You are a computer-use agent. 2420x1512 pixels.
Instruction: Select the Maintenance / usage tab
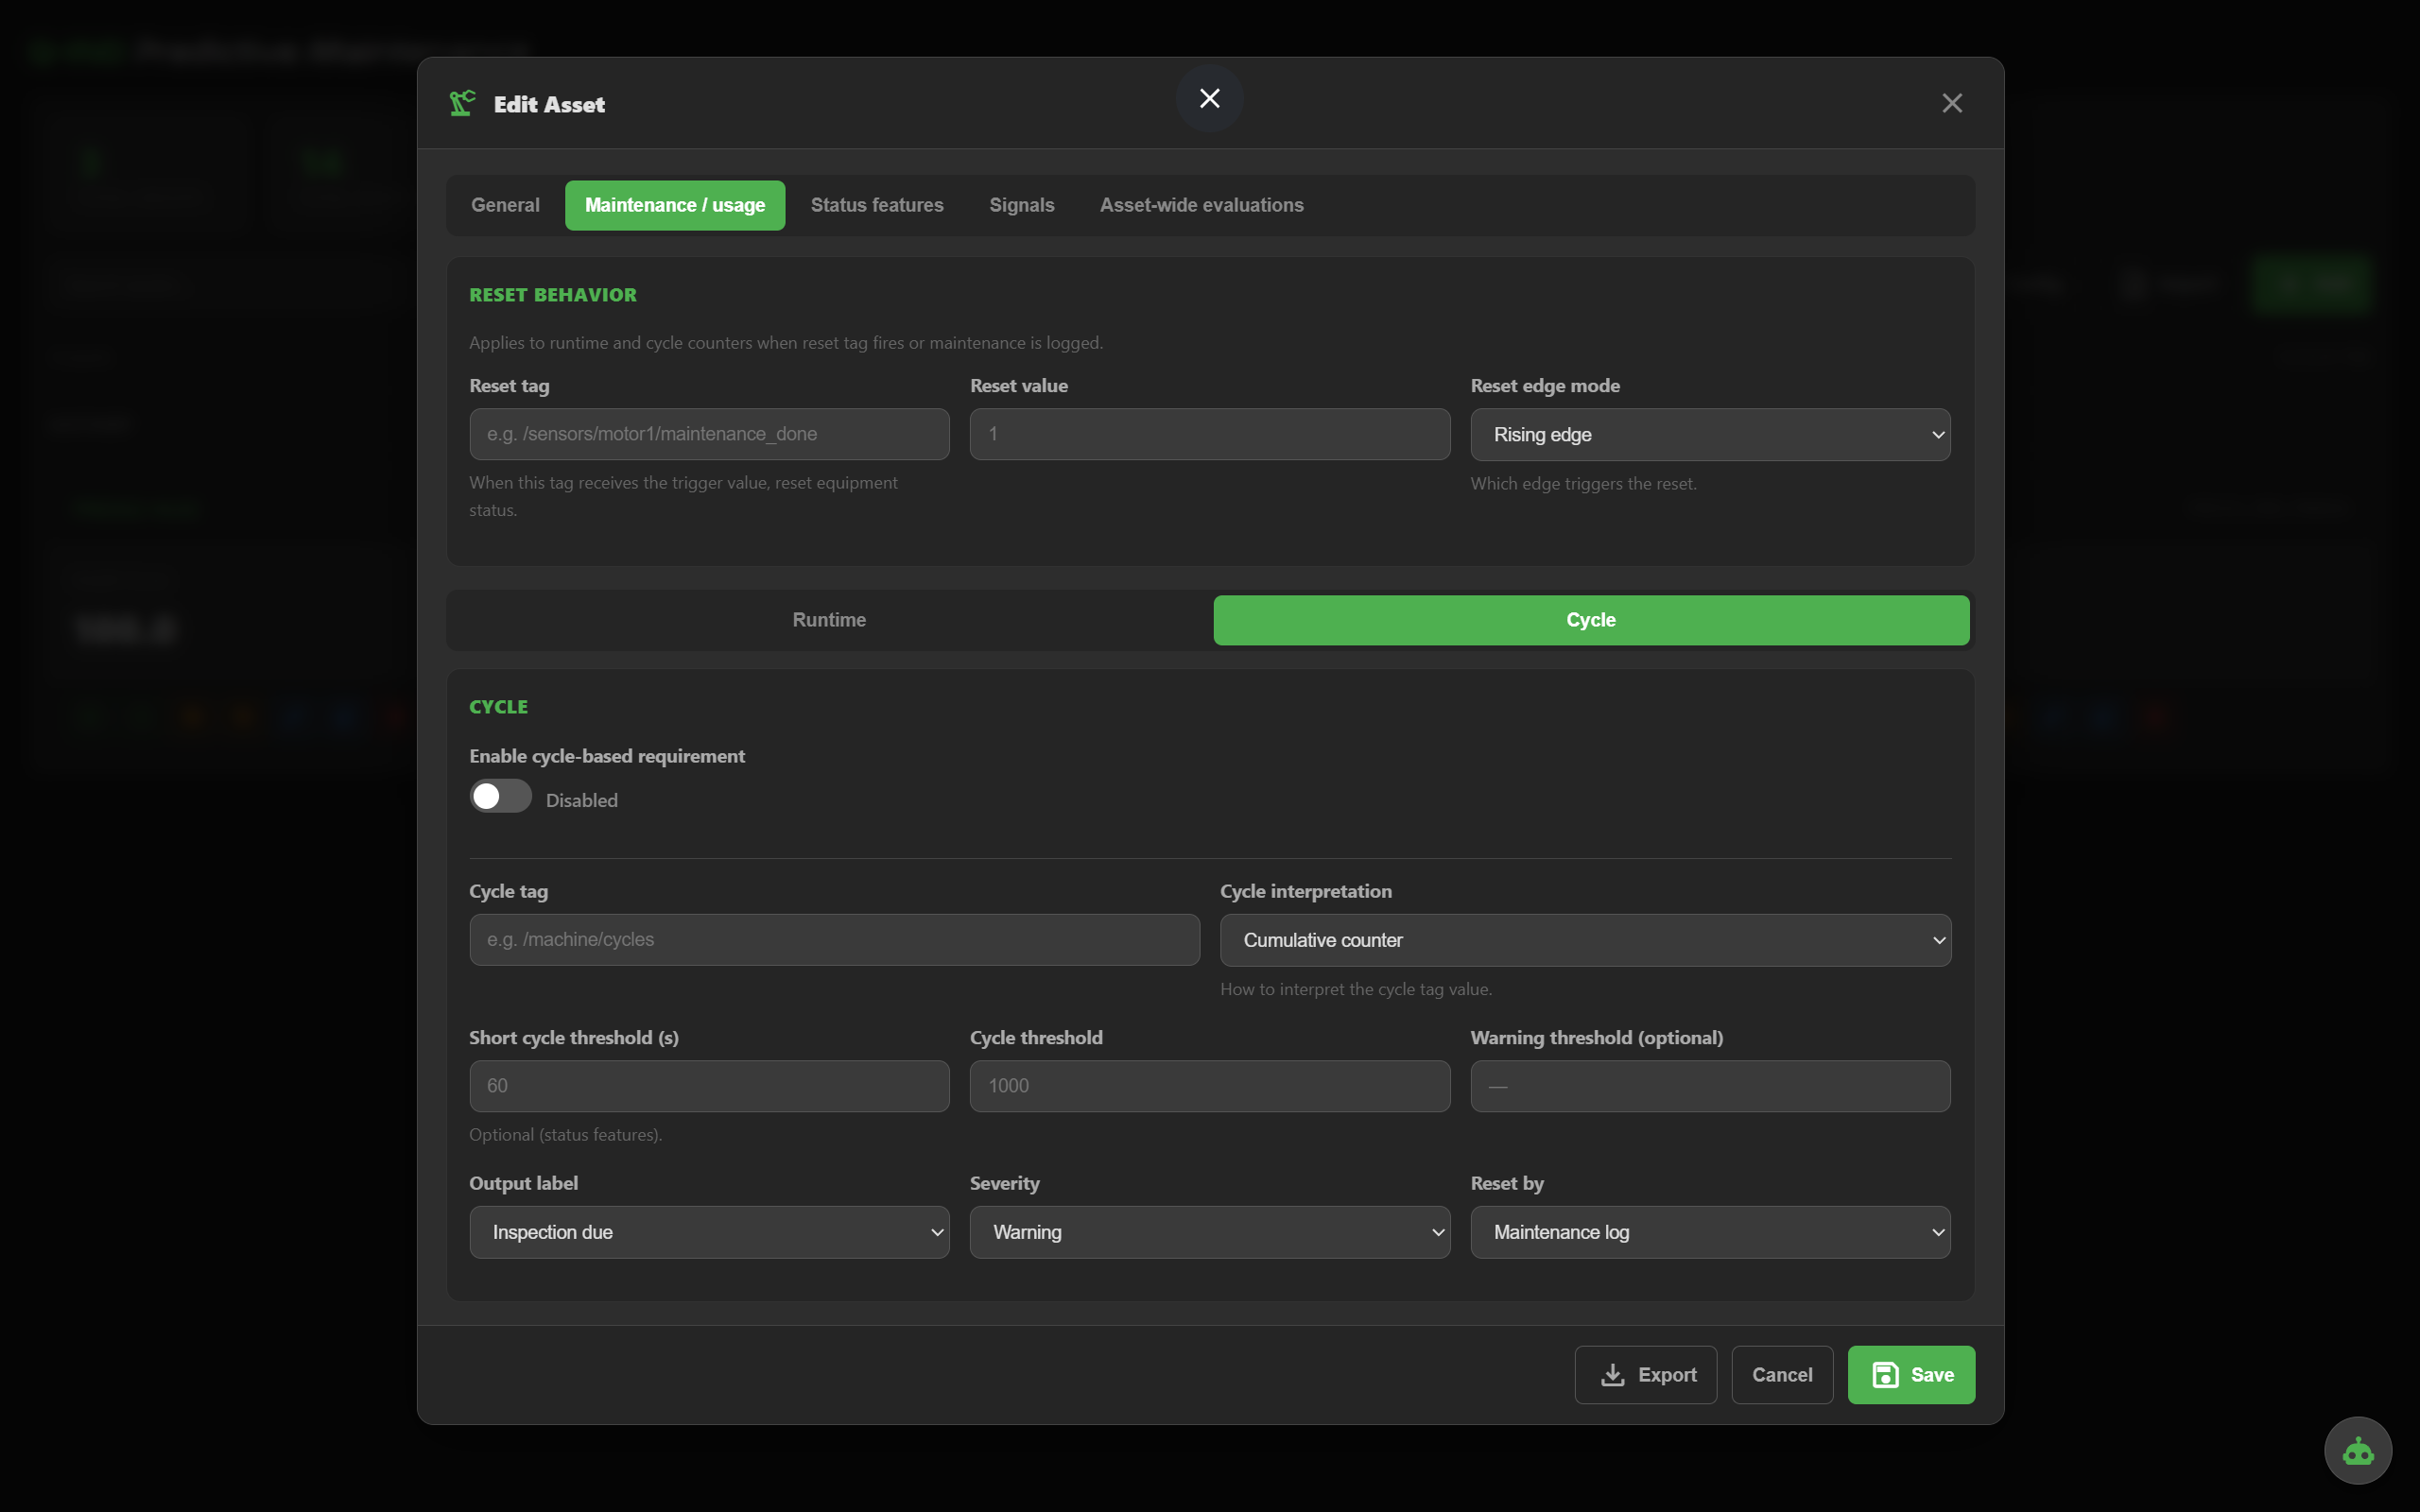(x=675, y=205)
